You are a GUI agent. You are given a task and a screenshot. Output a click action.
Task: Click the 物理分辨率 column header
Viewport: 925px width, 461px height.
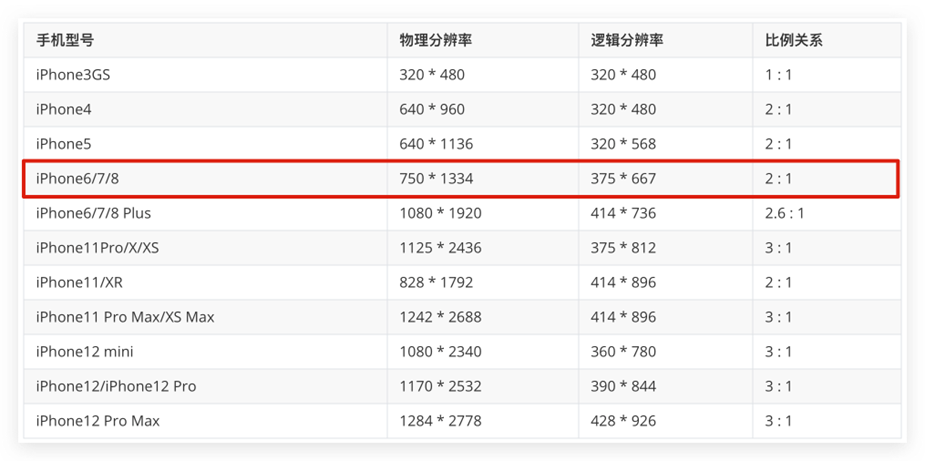(x=436, y=41)
